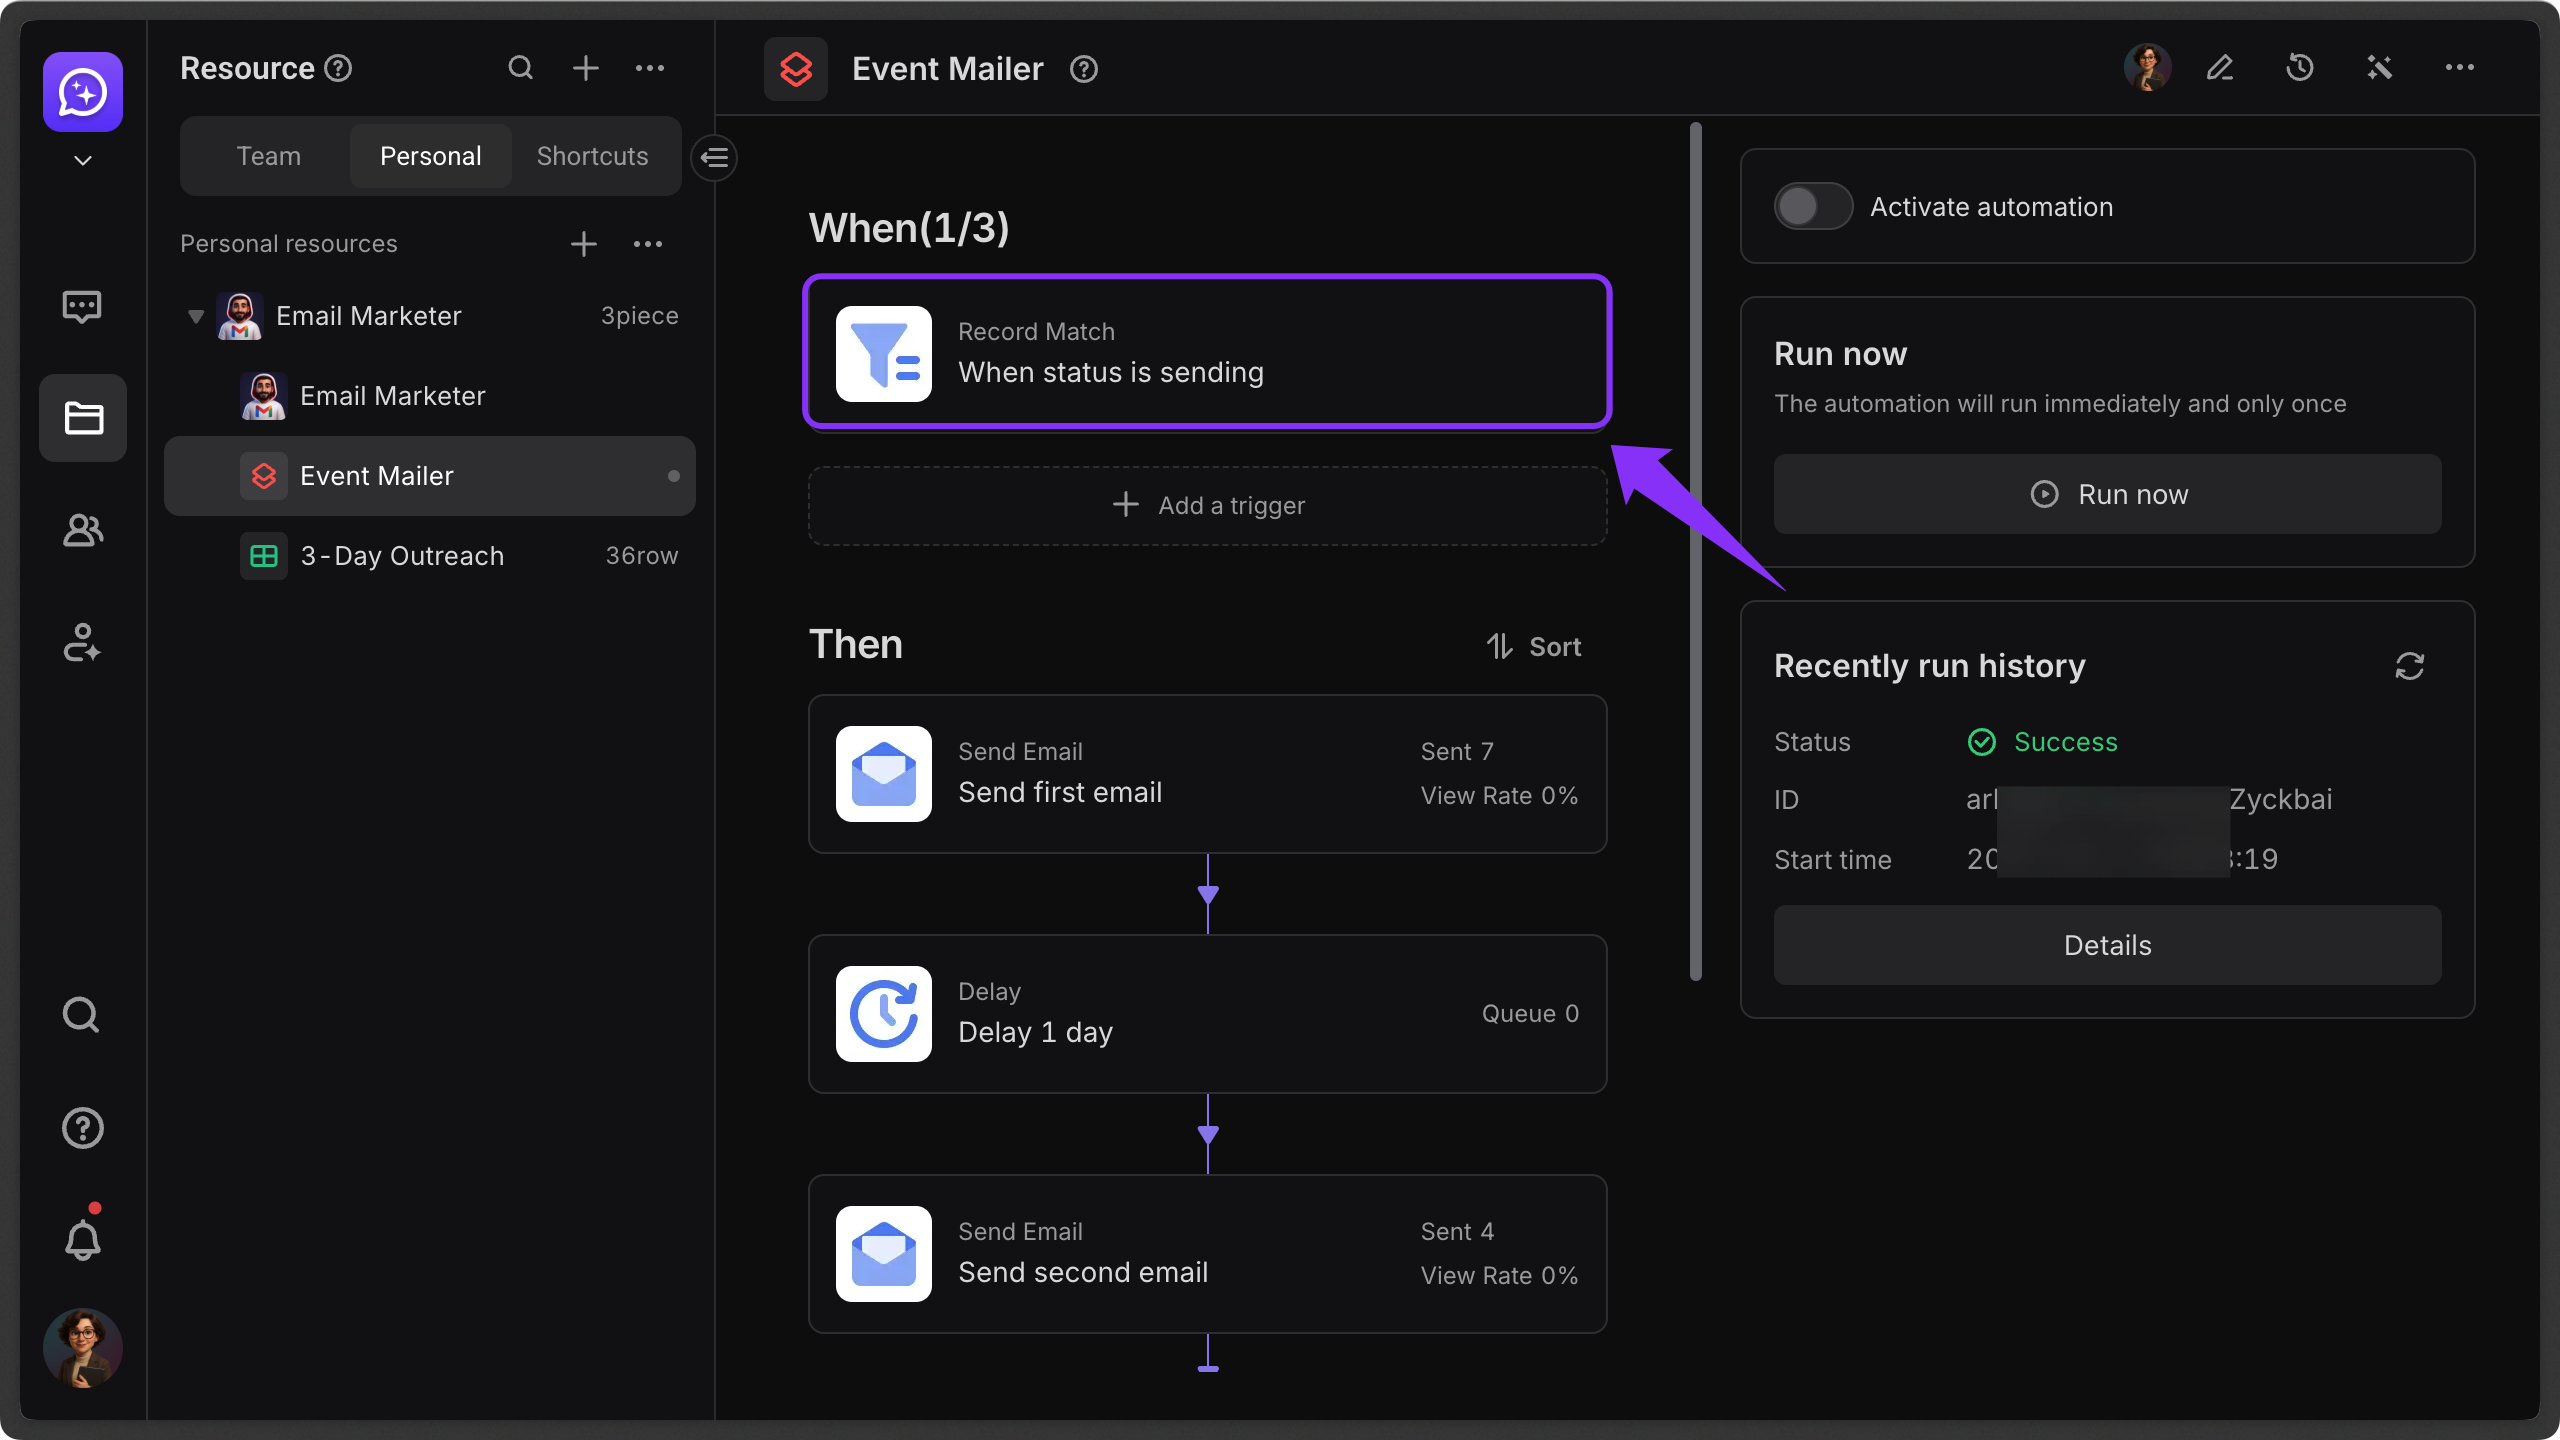The height and width of the screenshot is (1440, 2560).
Task: Open the notifications bell
Action: tap(83, 1240)
